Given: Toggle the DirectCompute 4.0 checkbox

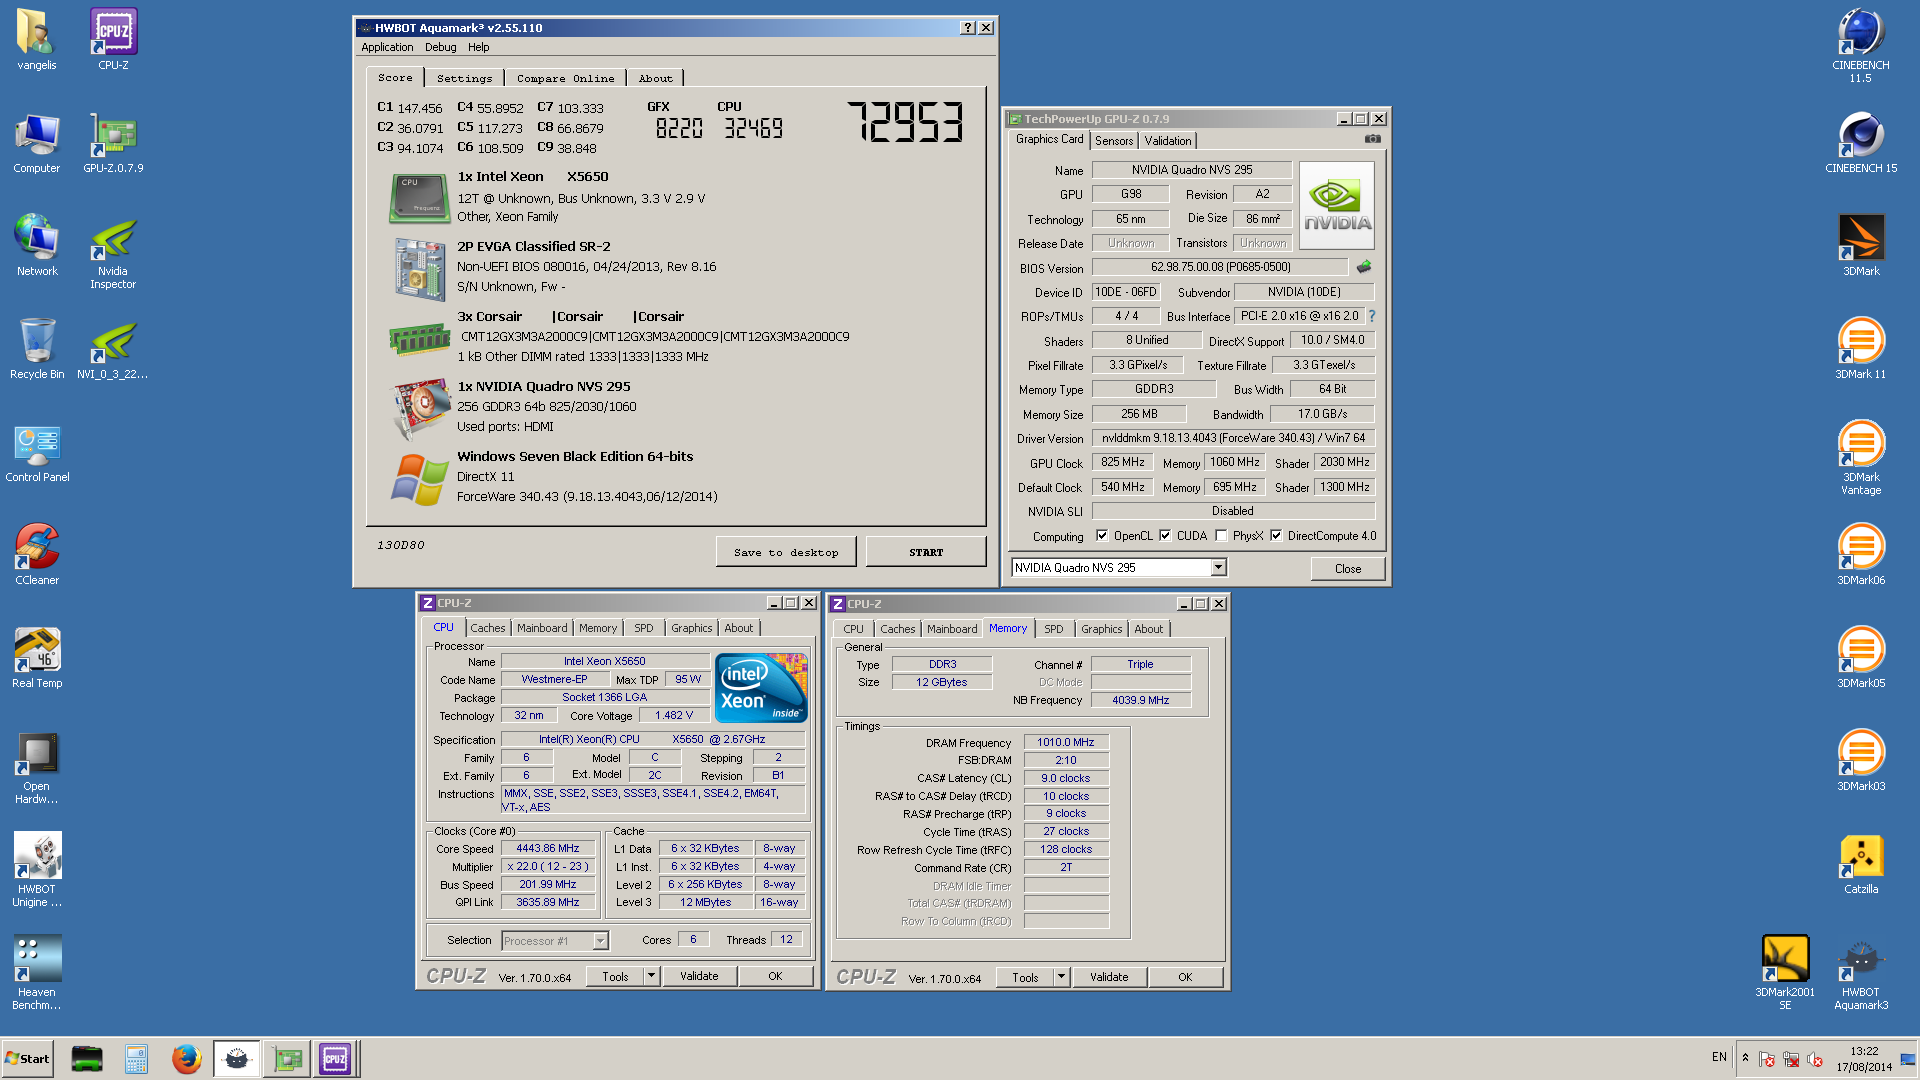Looking at the screenshot, I should tap(1276, 536).
